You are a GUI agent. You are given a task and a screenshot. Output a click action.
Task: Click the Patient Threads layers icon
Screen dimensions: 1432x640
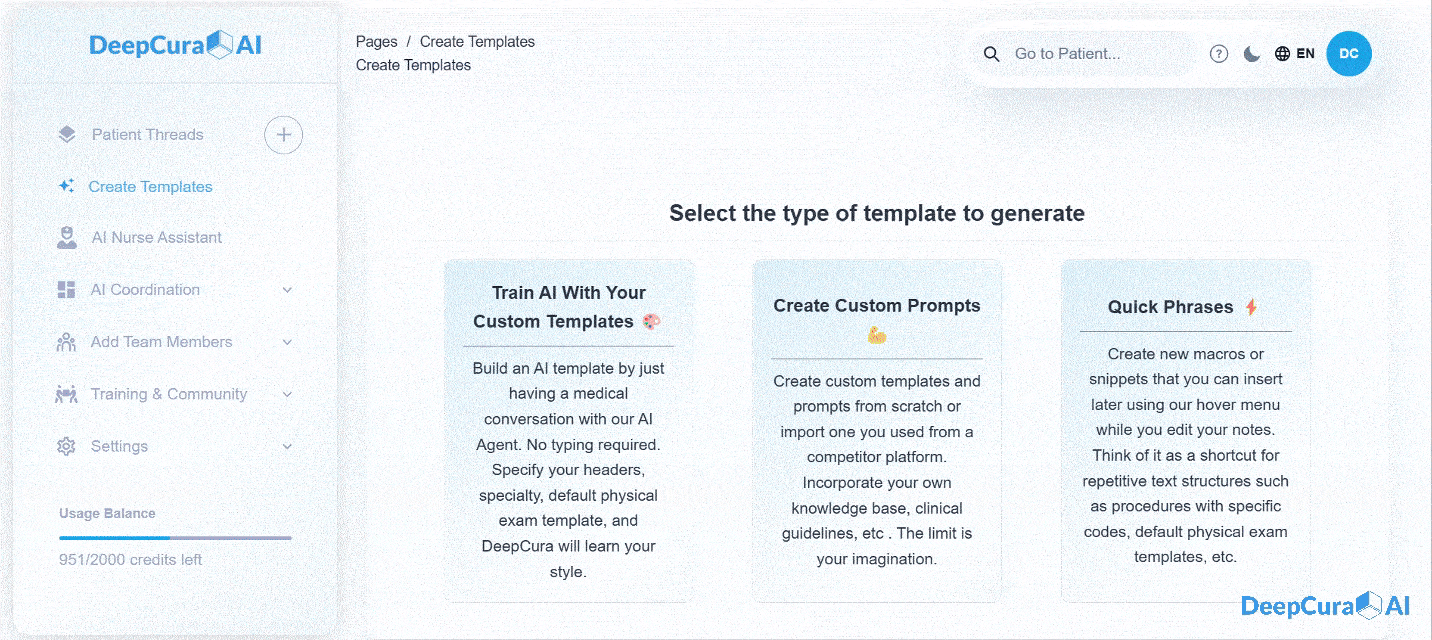click(67, 134)
